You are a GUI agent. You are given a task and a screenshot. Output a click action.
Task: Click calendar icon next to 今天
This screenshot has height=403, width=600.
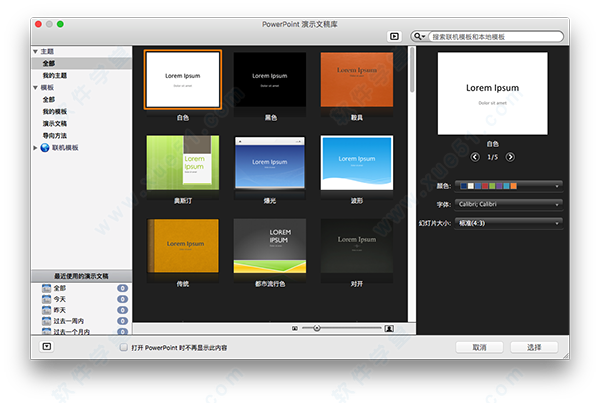[x=46, y=299]
